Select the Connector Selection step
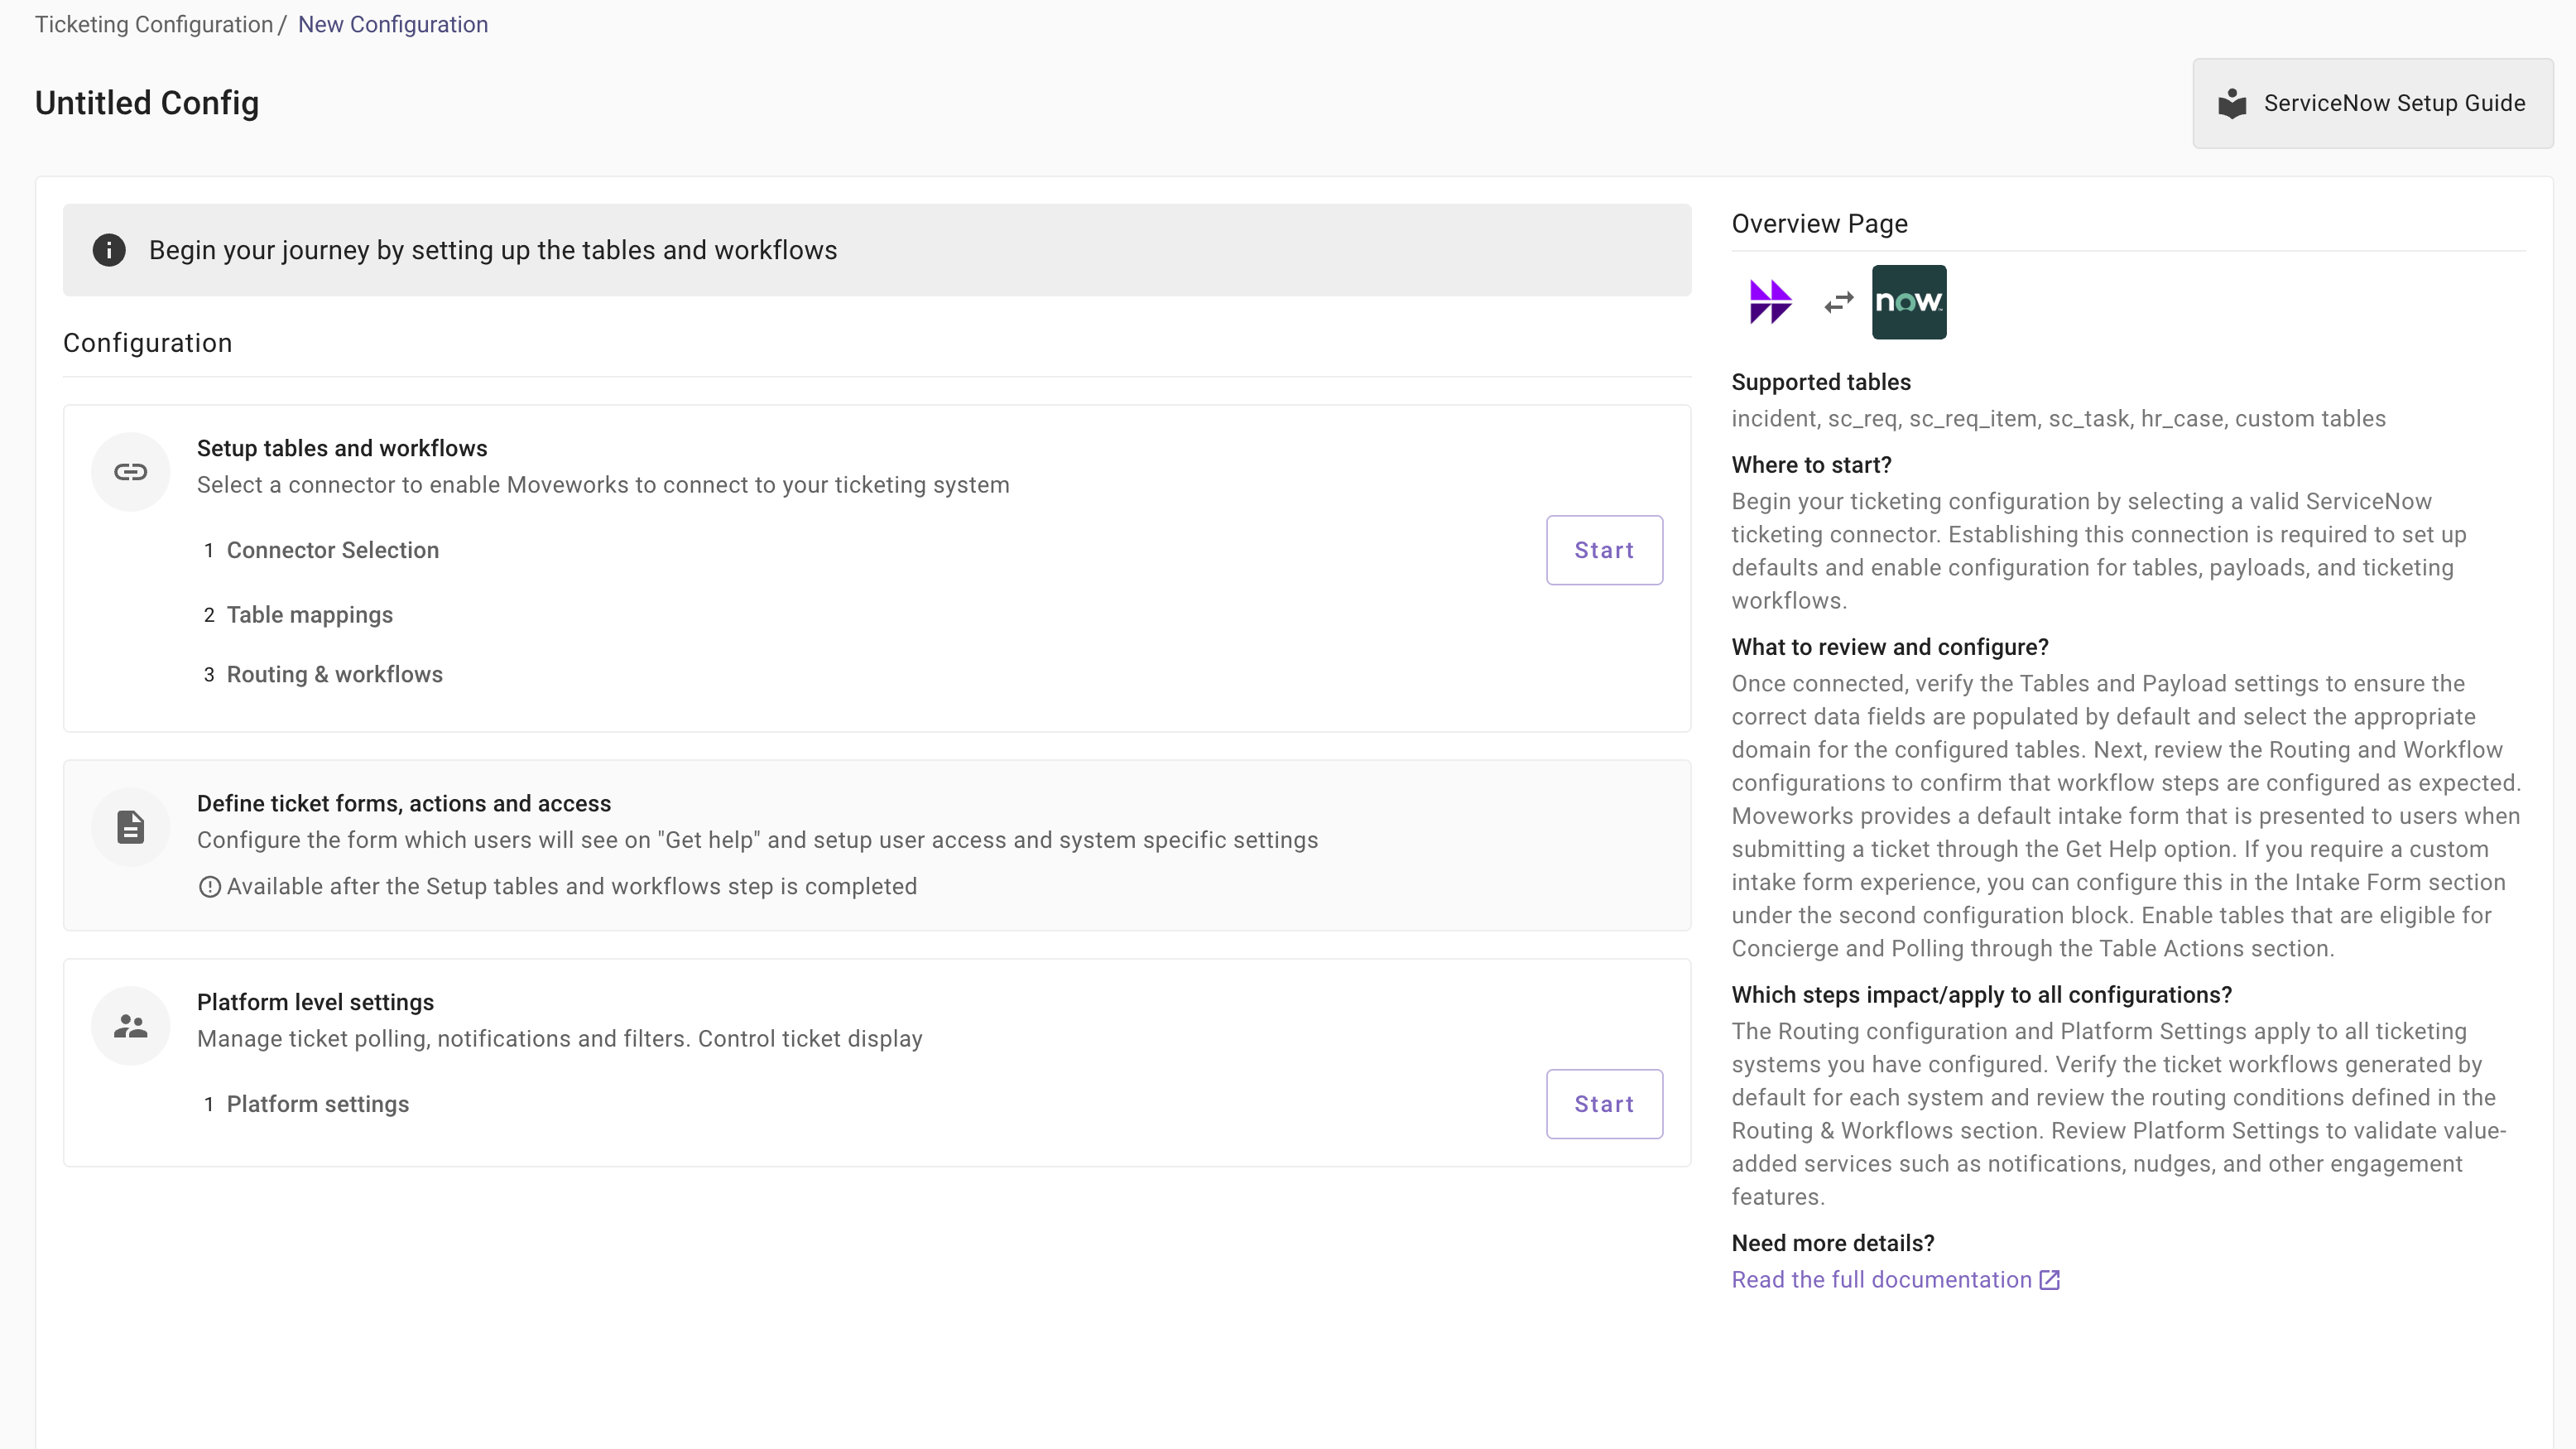Viewport: 2576px width, 1449px height. (332, 550)
